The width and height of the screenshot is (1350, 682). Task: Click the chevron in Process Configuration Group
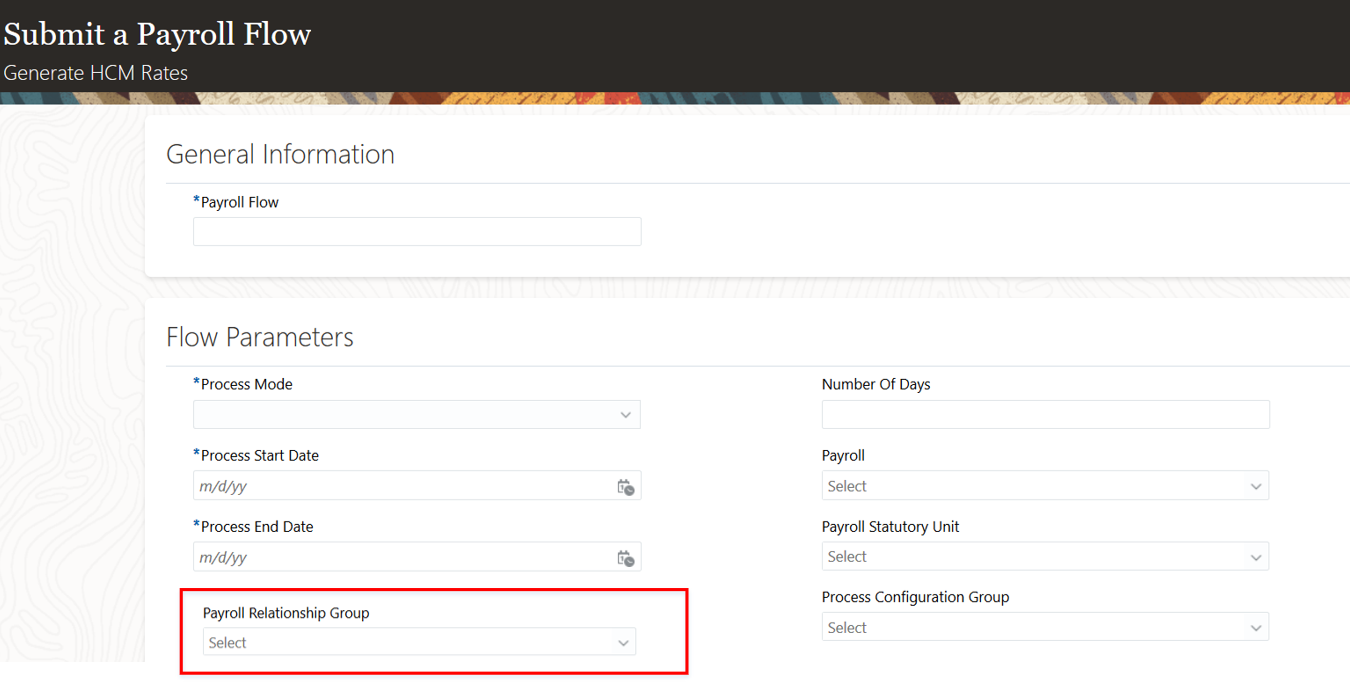tap(1256, 628)
